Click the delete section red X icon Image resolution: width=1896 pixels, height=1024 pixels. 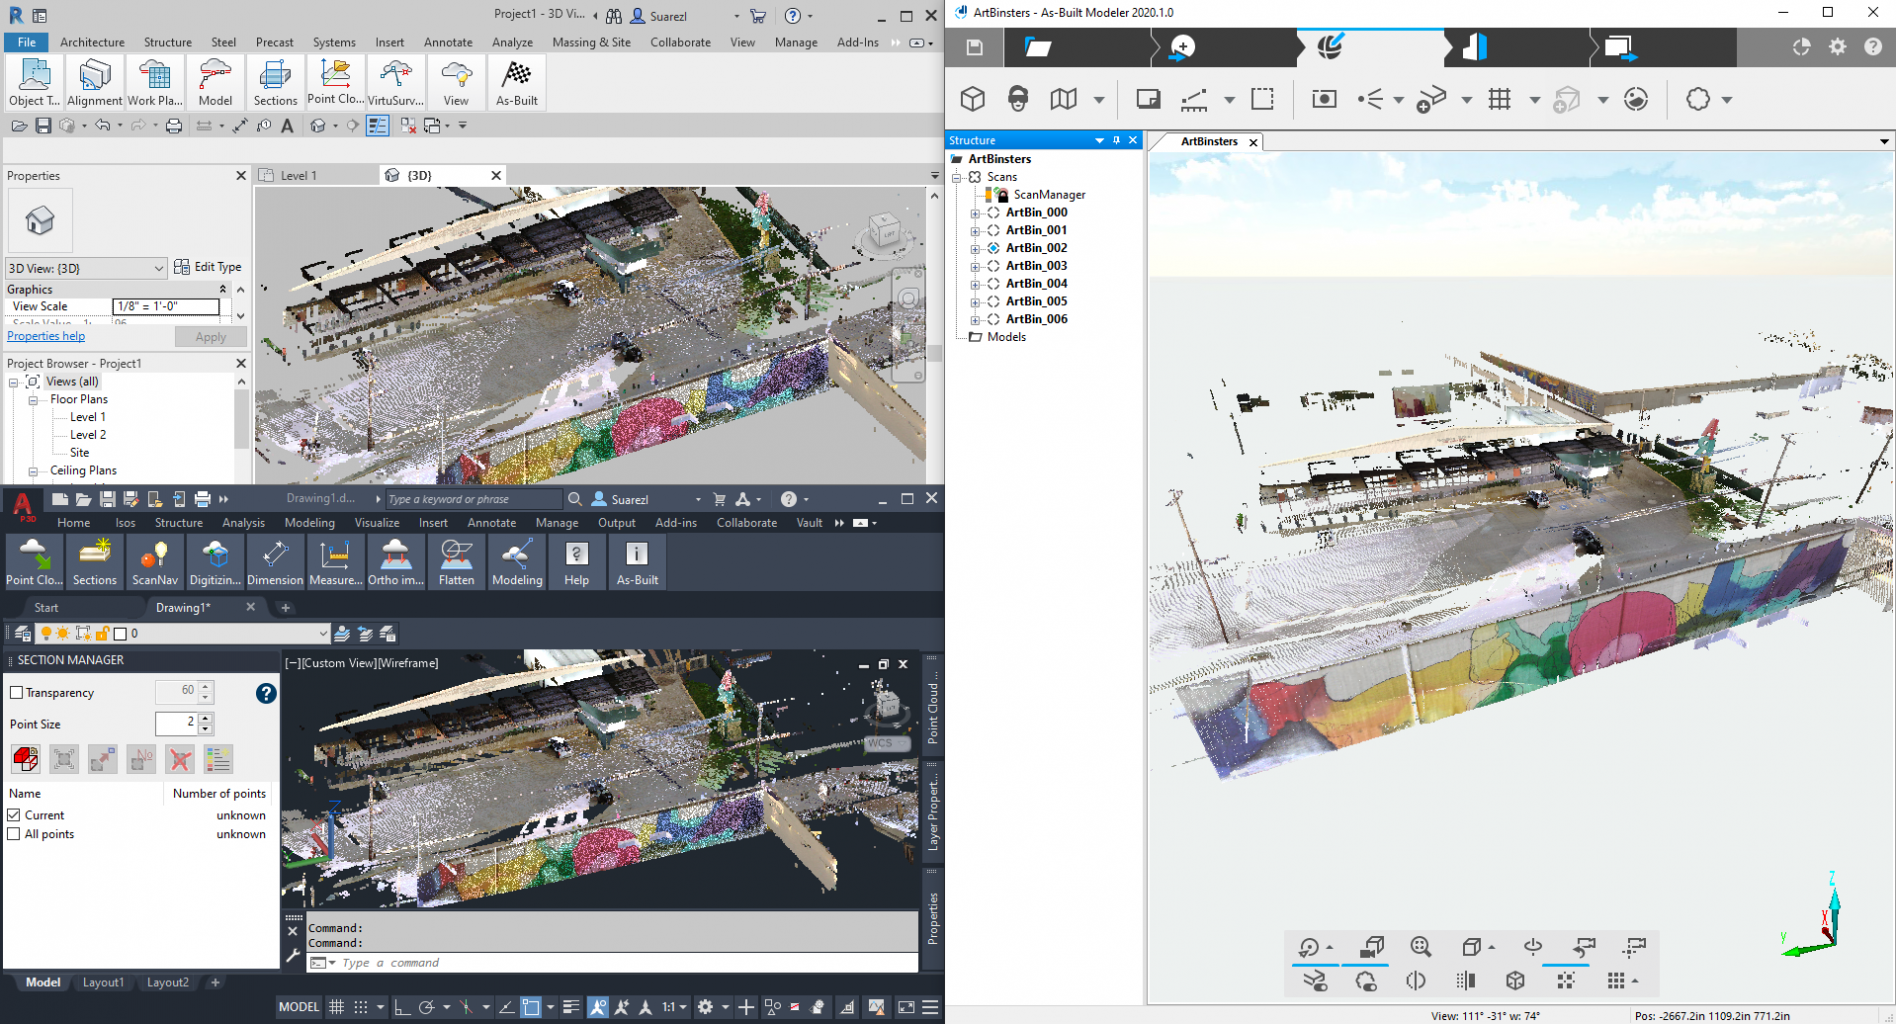(180, 759)
